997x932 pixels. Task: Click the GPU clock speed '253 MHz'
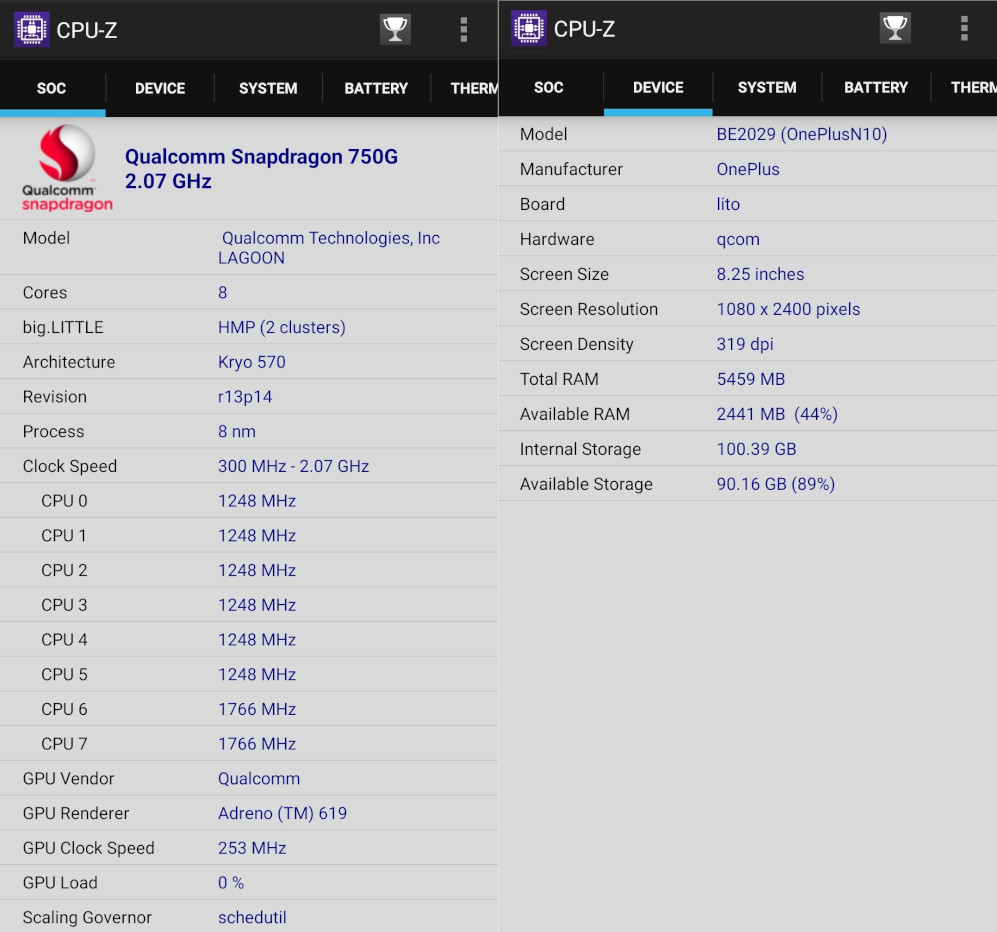252,848
